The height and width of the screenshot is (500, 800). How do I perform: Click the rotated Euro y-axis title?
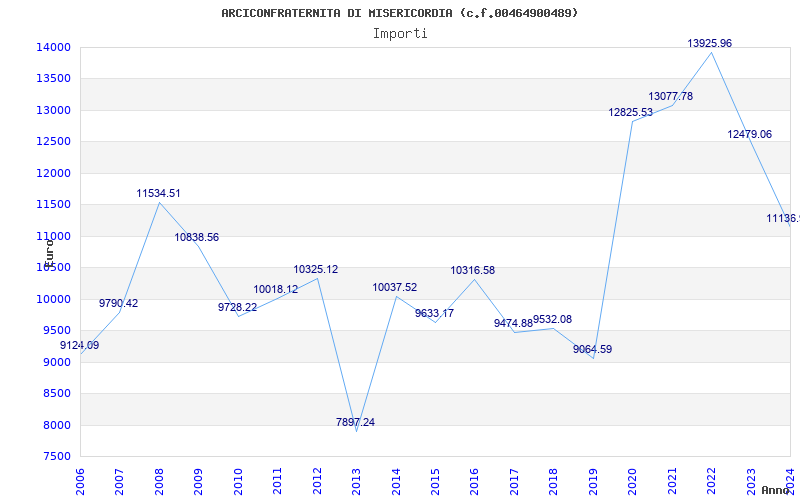[49, 253]
